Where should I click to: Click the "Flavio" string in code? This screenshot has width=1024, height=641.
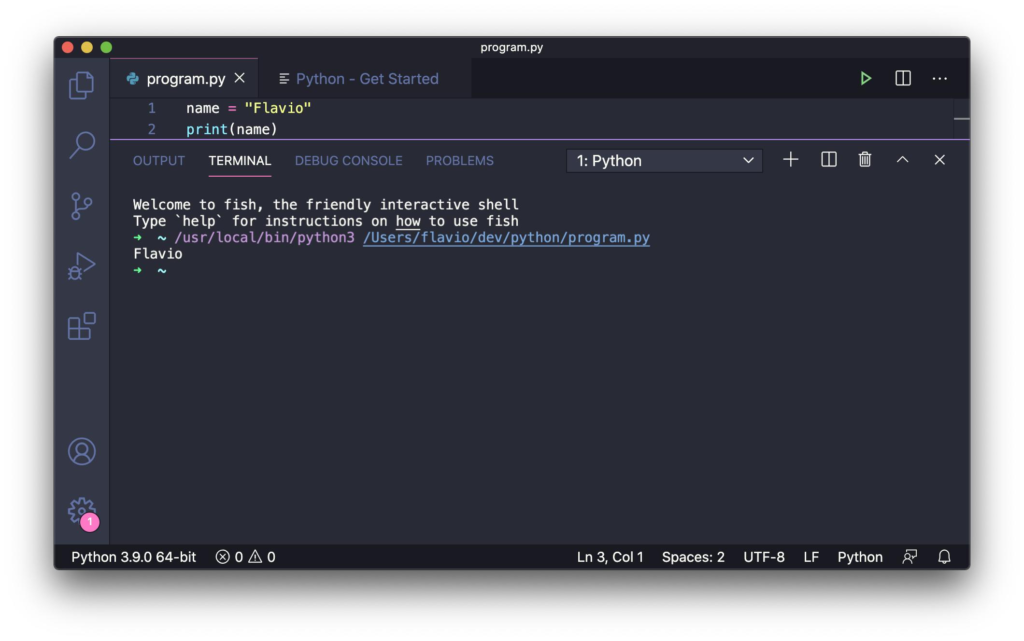(278, 108)
